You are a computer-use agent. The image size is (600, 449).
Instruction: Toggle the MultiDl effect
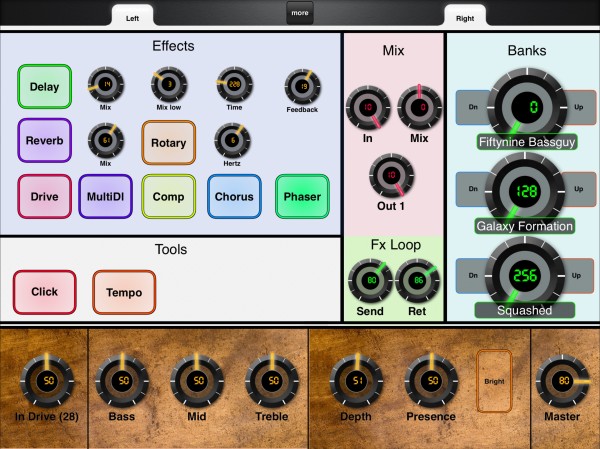pyautogui.click(x=106, y=196)
